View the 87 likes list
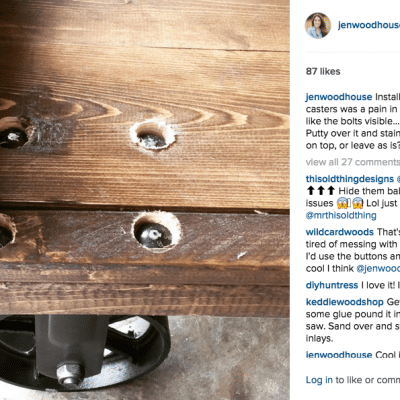 pos(323,71)
